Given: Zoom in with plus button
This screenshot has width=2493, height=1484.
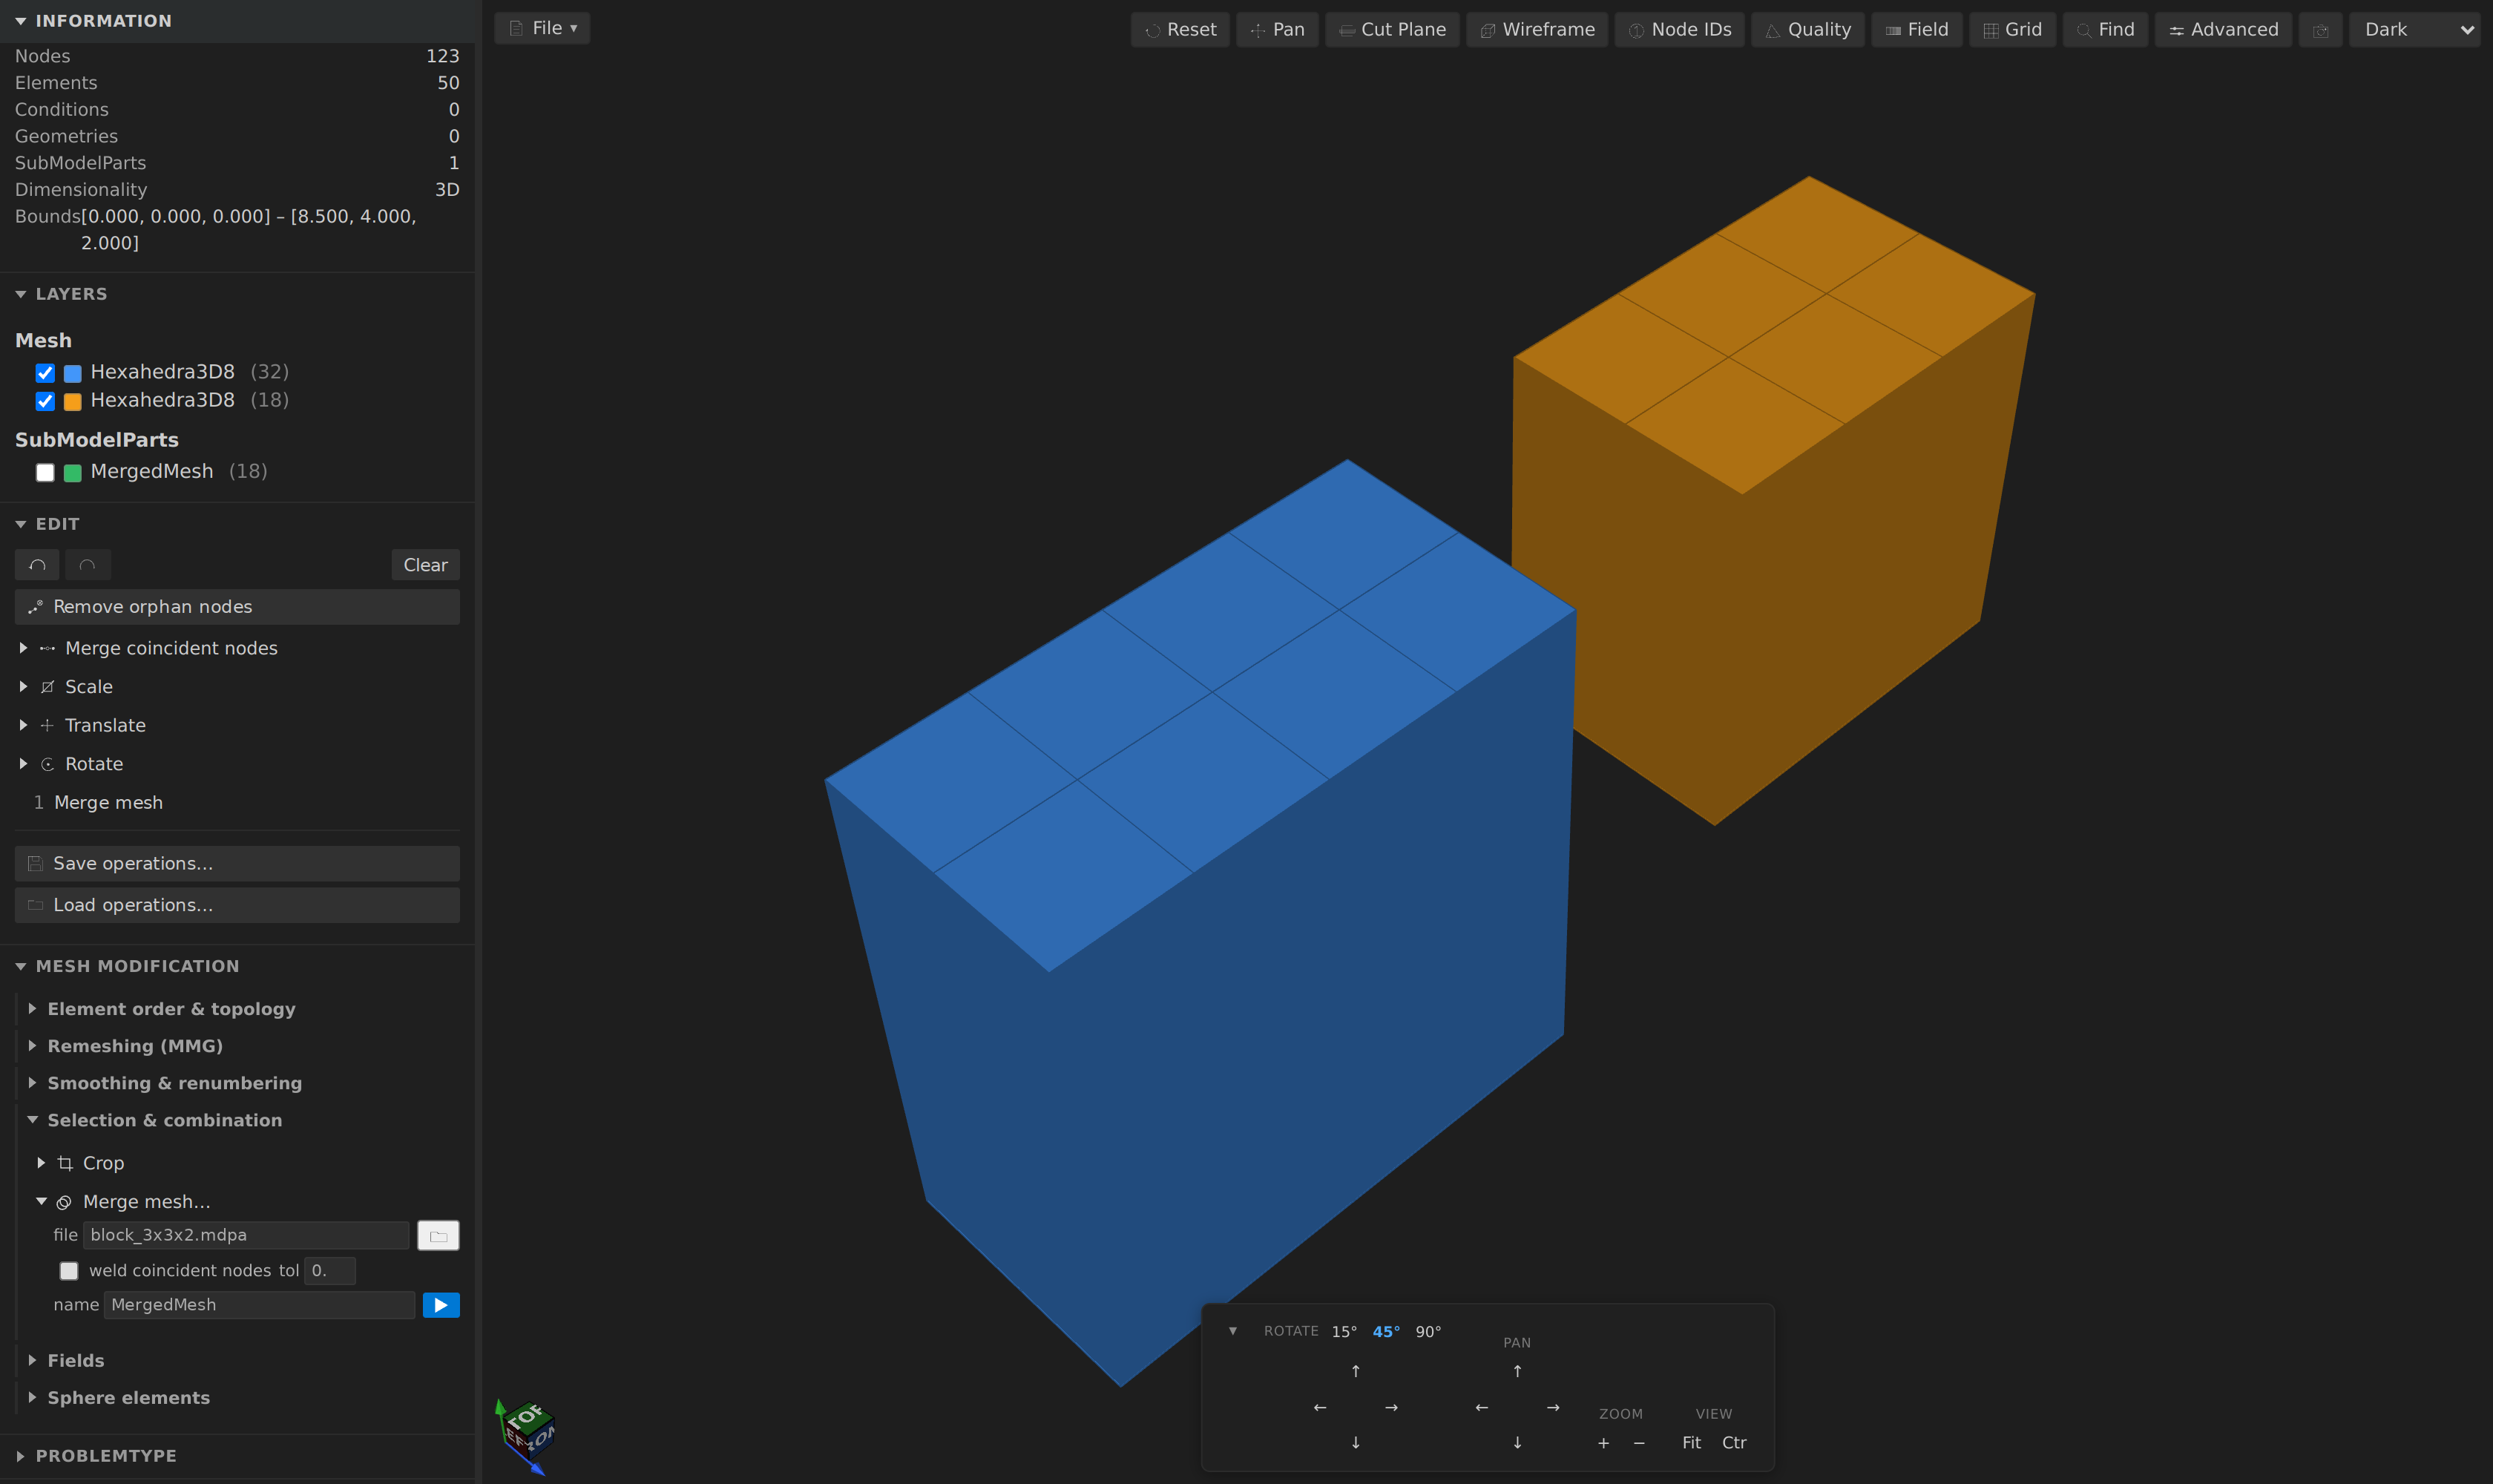Looking at the screenshot, I should tap(1604, 1443).
